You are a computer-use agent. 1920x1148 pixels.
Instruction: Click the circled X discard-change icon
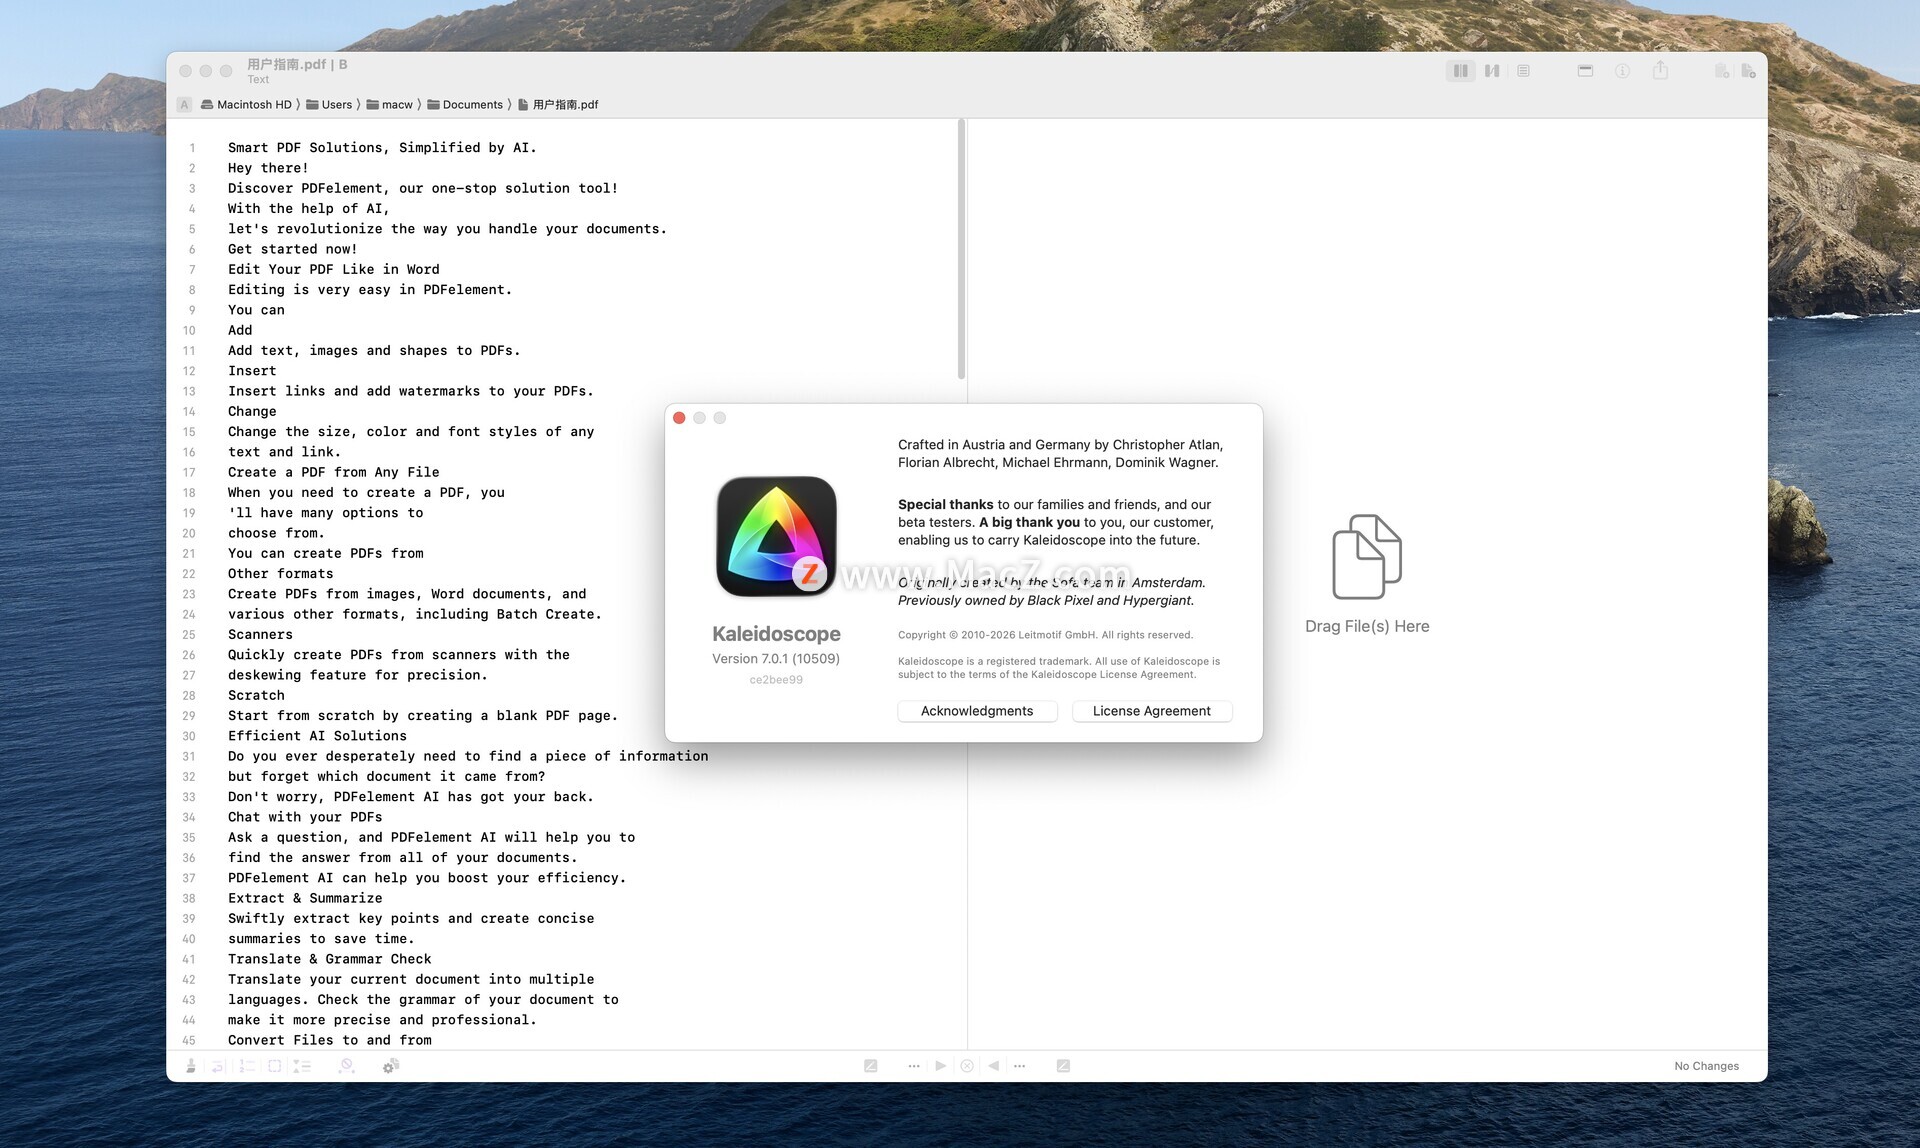pos(967,1066)
